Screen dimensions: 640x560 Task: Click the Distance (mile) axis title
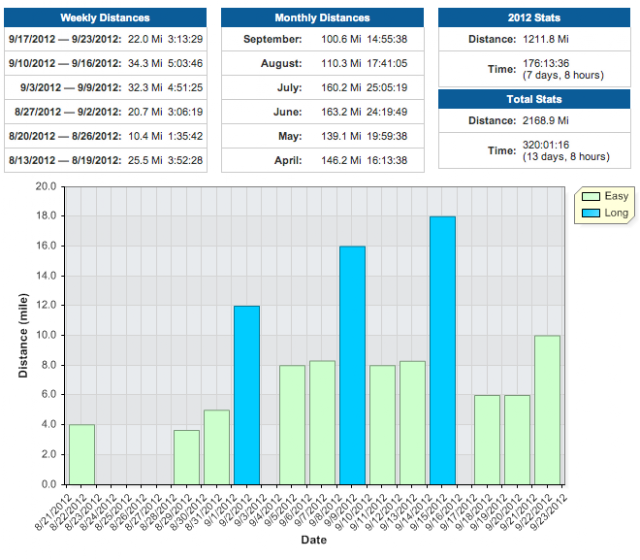click(23, 336)
